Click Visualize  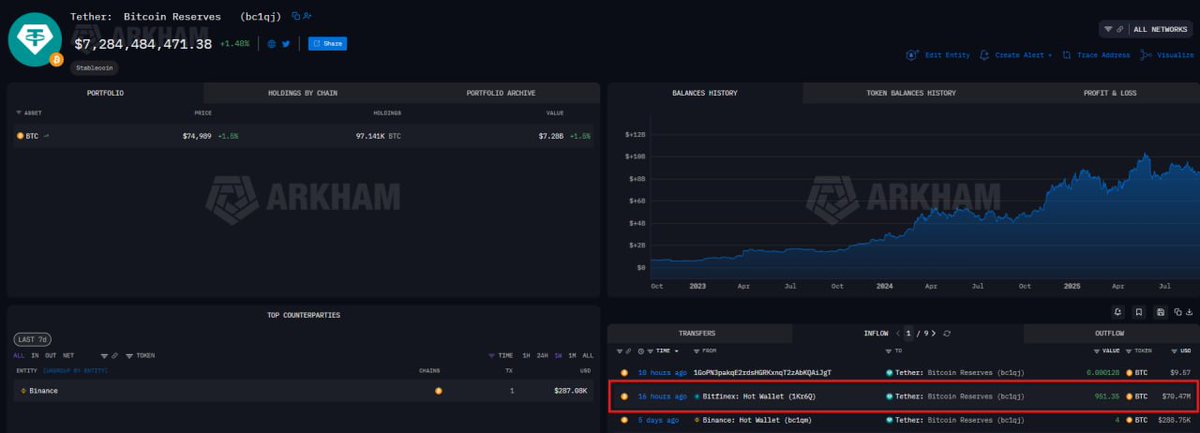click(x=1167, y=55)
